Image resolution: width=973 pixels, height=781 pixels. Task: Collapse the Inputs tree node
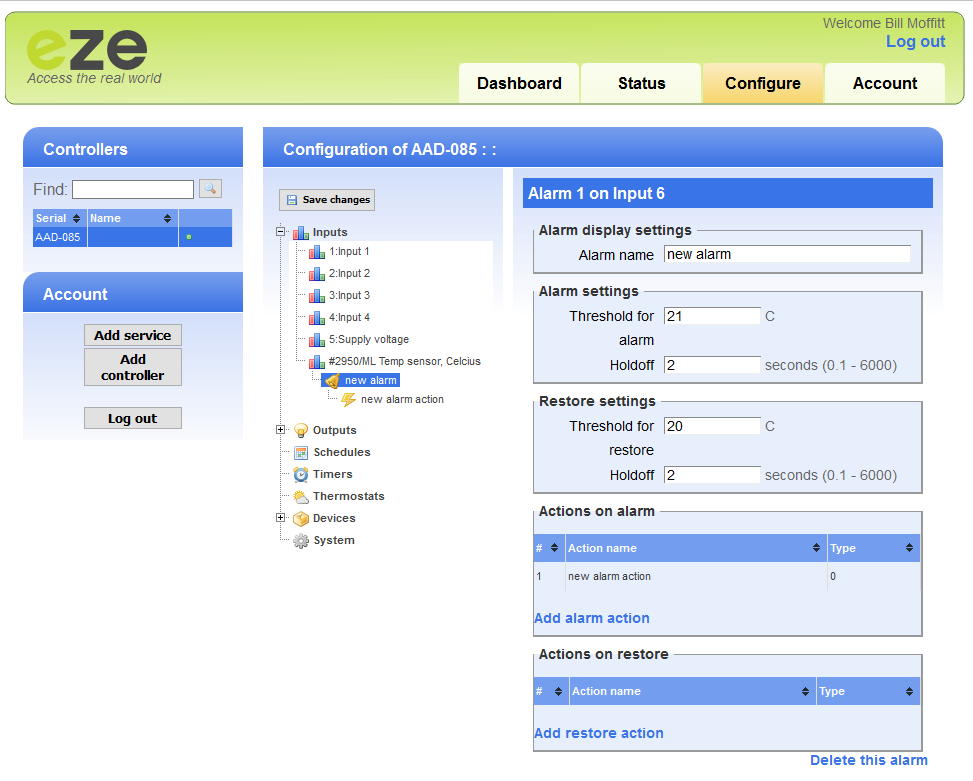(281, 231)
